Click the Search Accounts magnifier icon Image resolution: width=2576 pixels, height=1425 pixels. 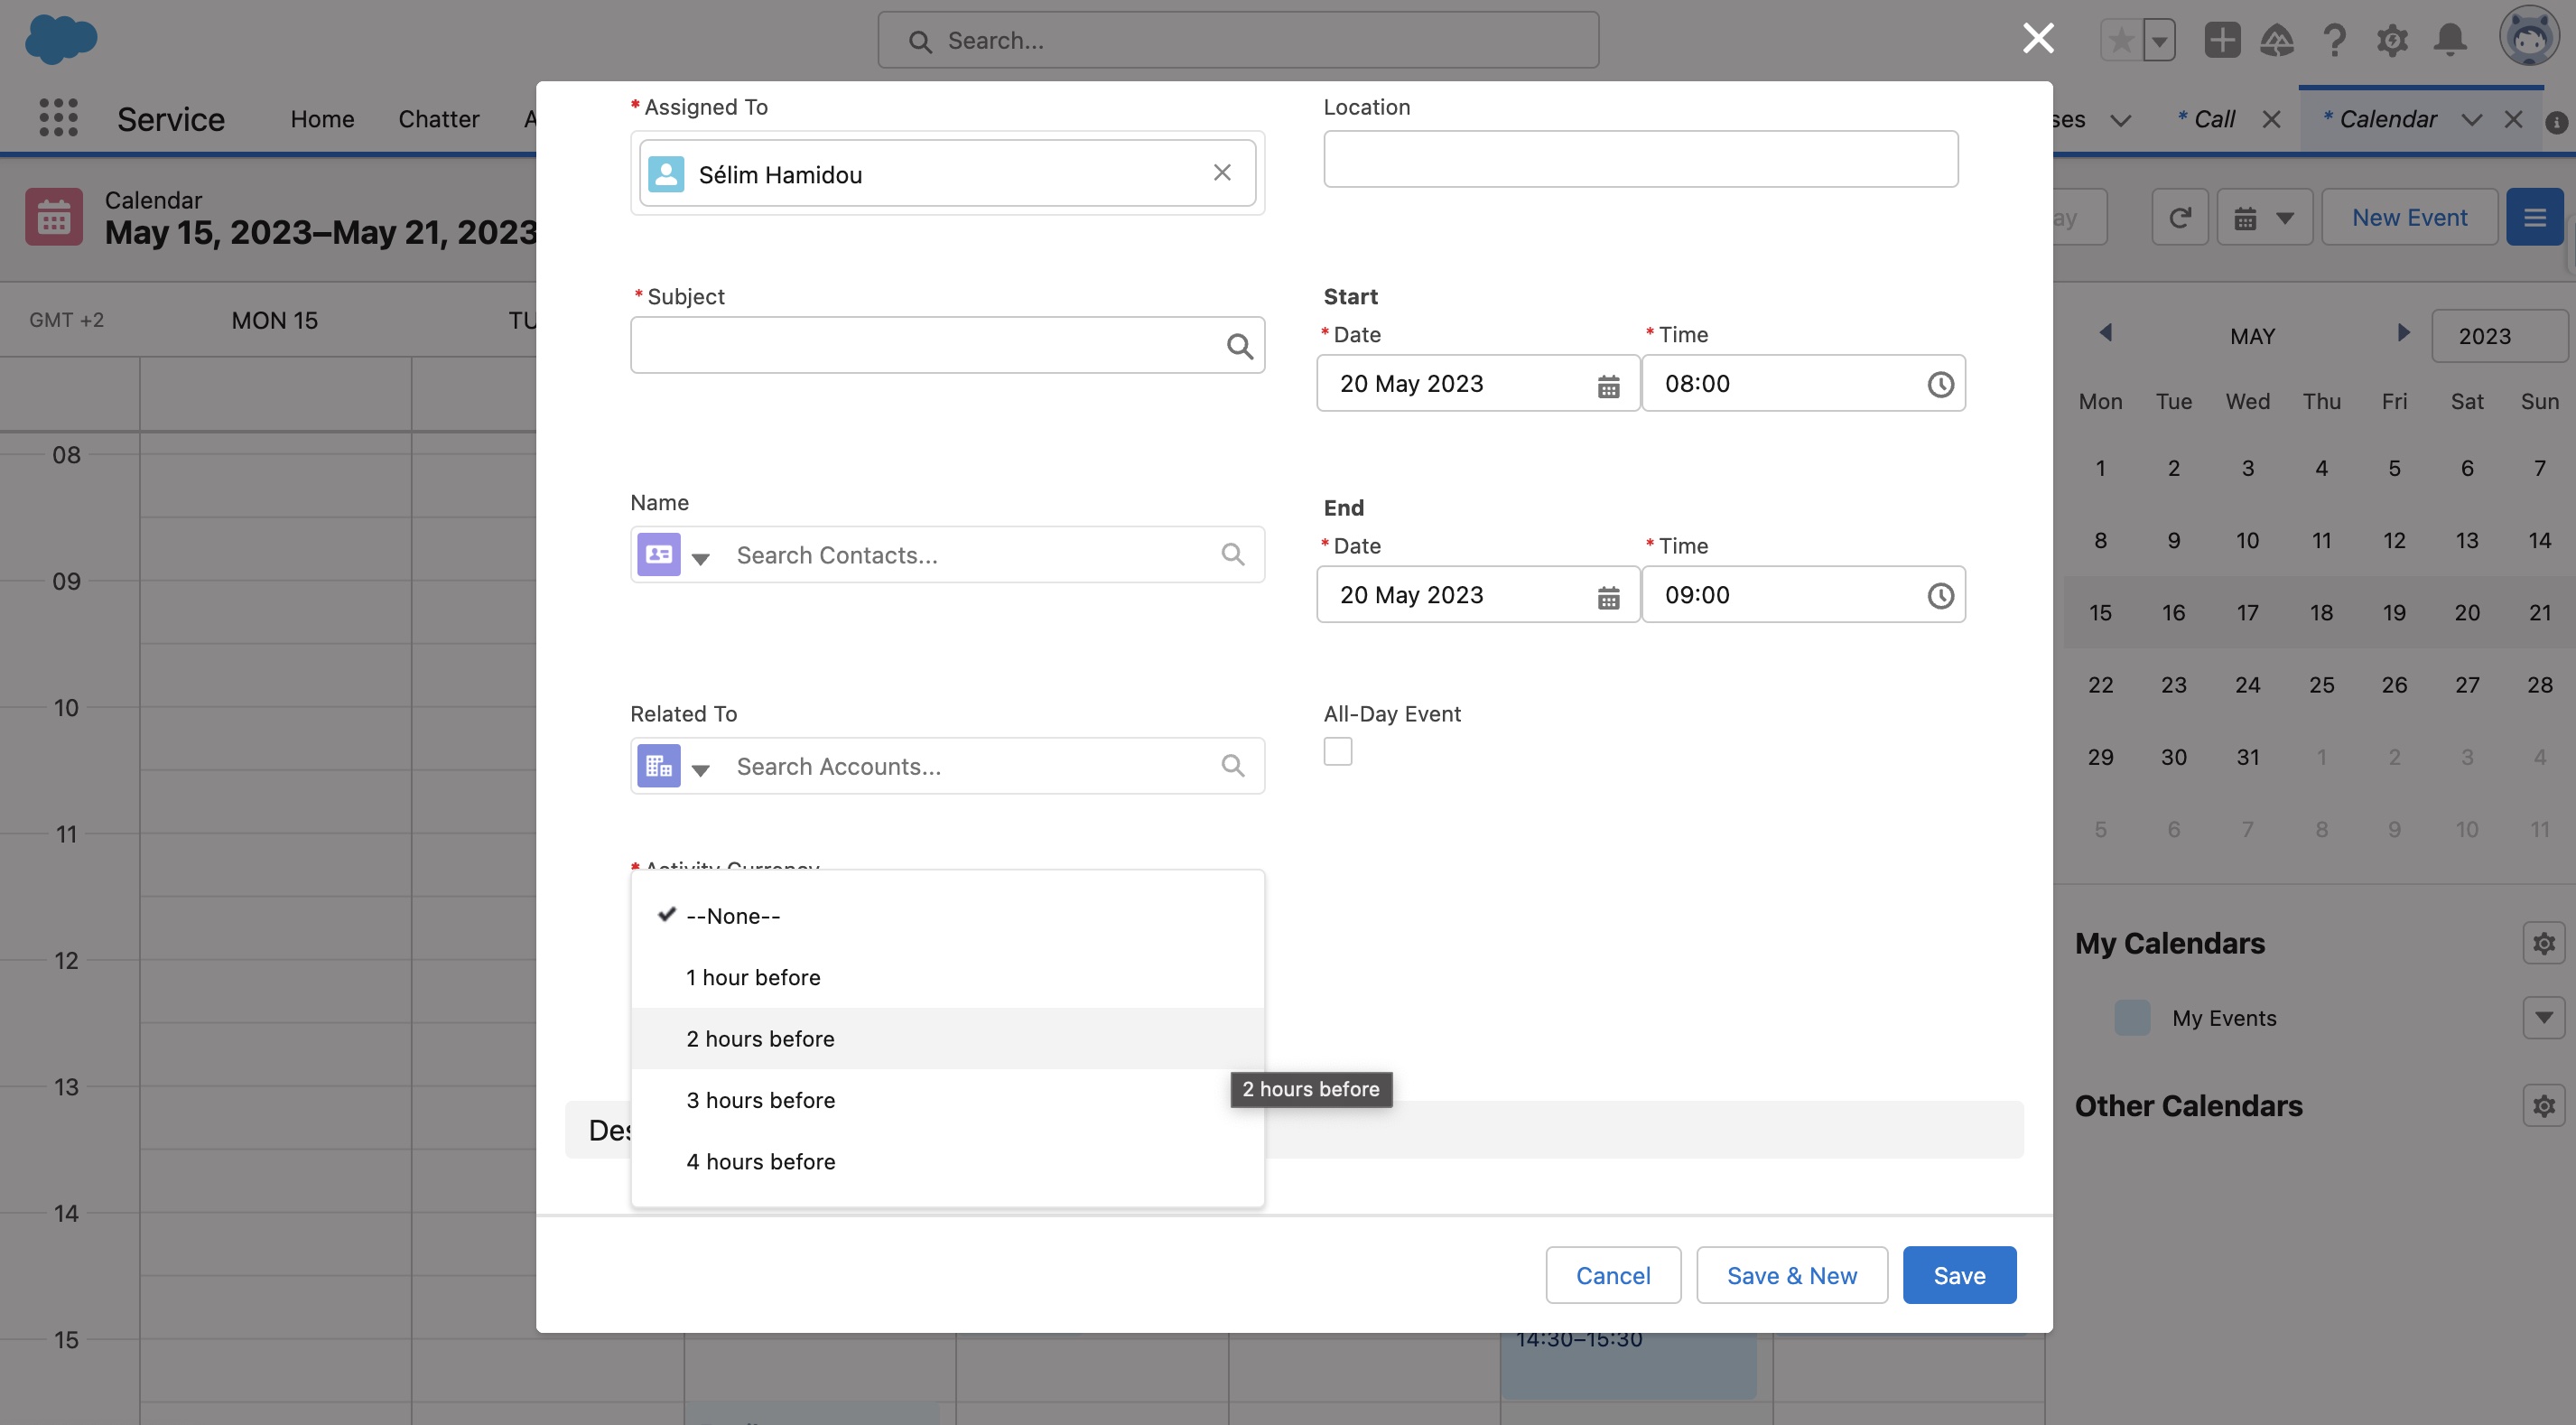coord(1233,766)
